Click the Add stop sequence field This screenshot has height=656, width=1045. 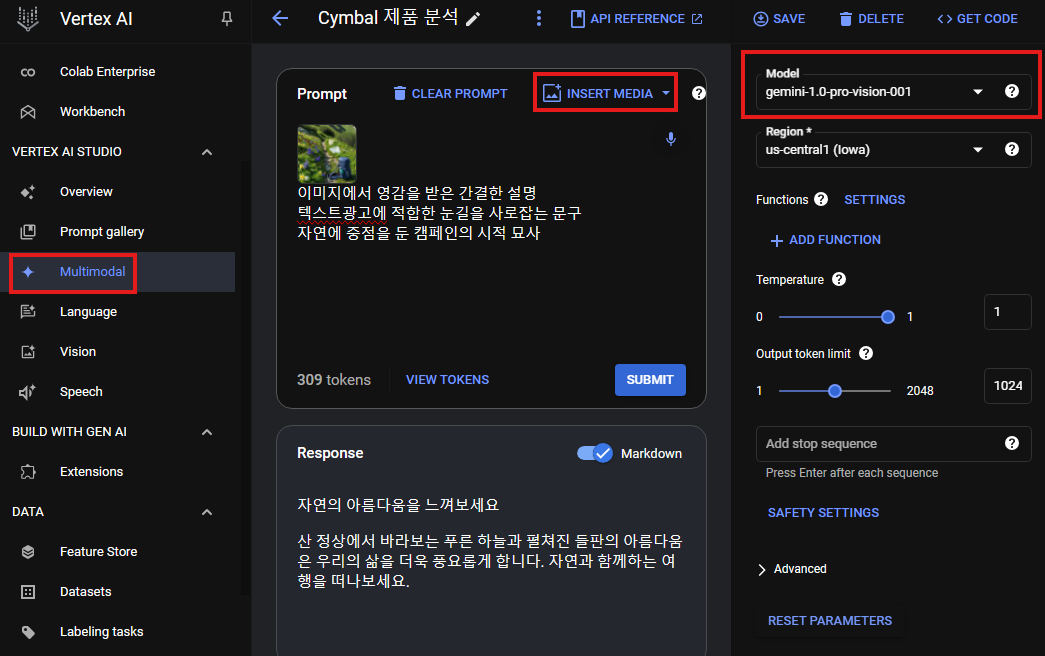click(x=894, y=444)
